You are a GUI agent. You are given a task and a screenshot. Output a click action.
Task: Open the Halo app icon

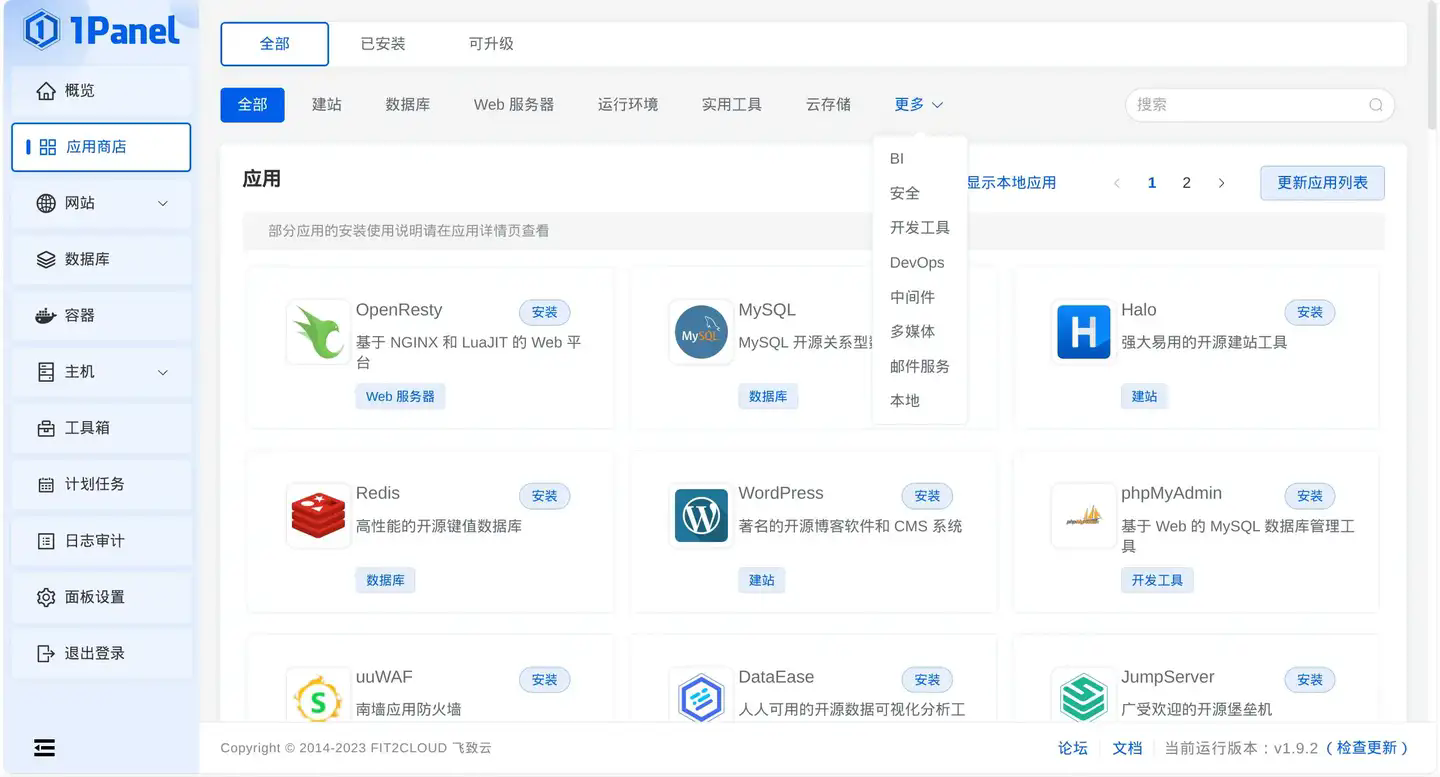click(1083, 332)
